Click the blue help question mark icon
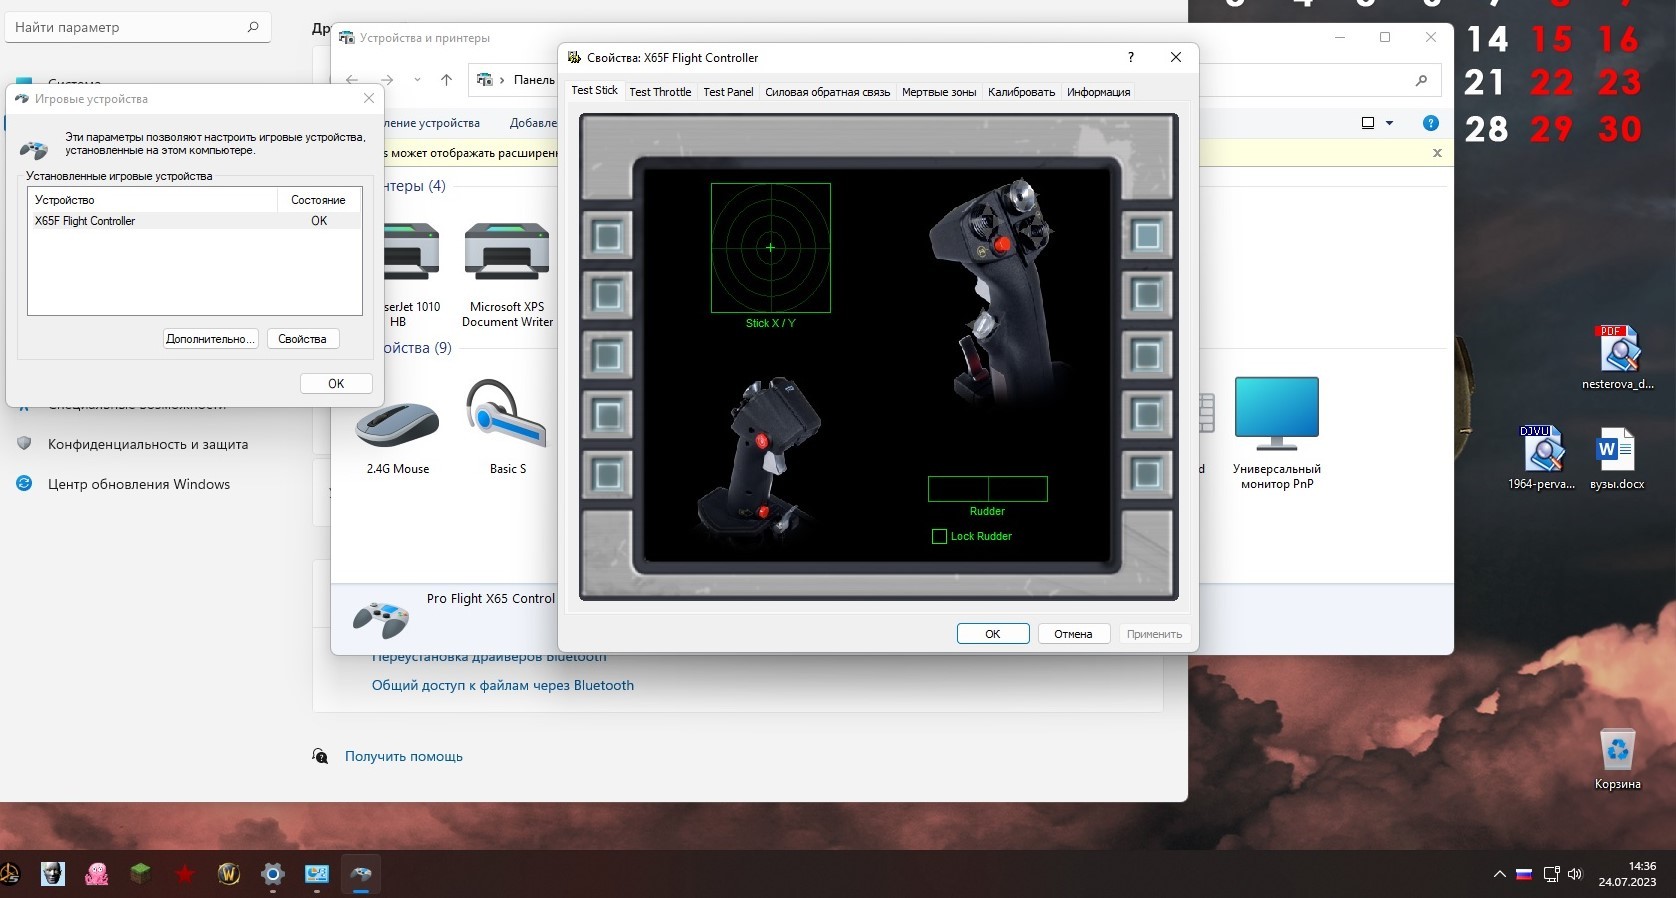Screen dimensions: 1676x898 pyautogui.click(x=1430, y=123)
